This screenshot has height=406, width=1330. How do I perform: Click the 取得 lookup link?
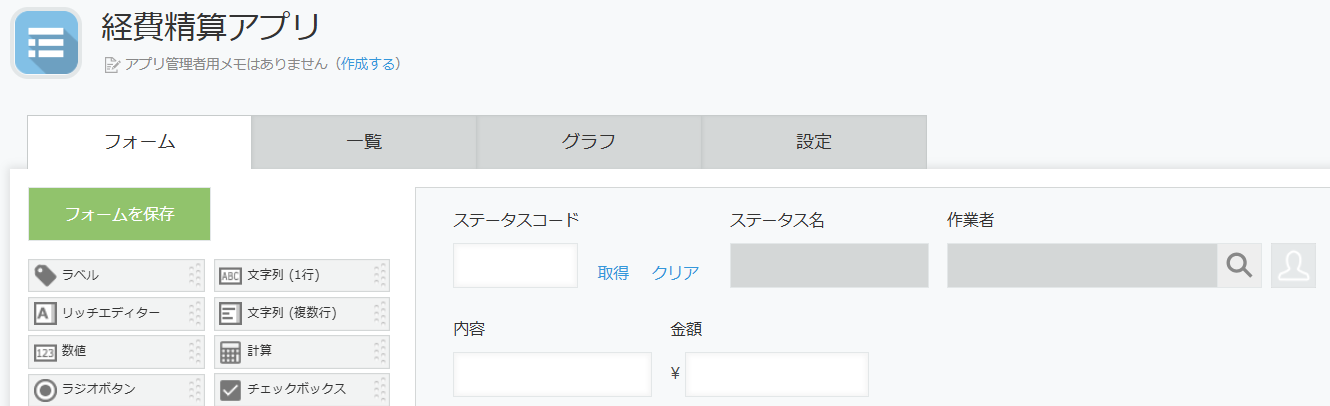point(613,273)
